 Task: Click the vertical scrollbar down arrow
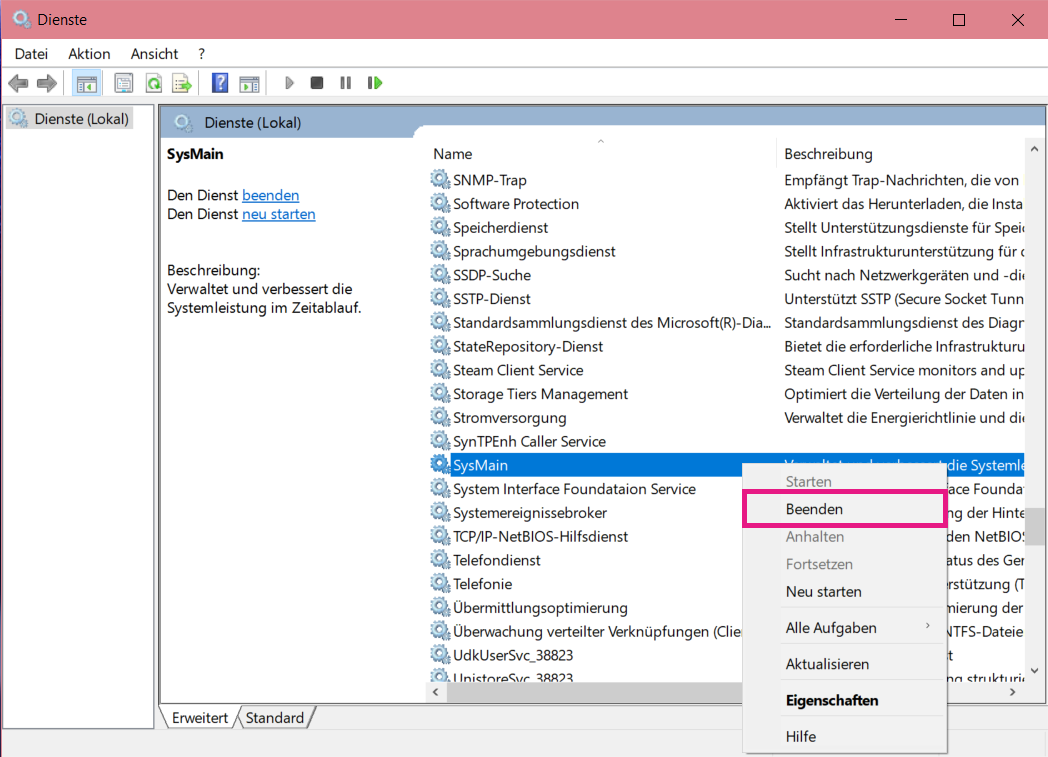(1035, 671)
